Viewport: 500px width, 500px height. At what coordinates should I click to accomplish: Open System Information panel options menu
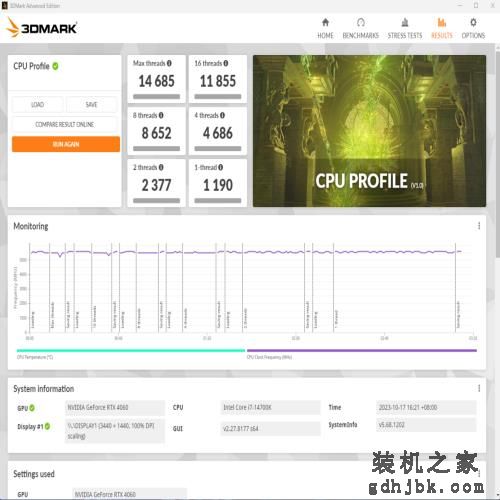(x=479, y=388)
